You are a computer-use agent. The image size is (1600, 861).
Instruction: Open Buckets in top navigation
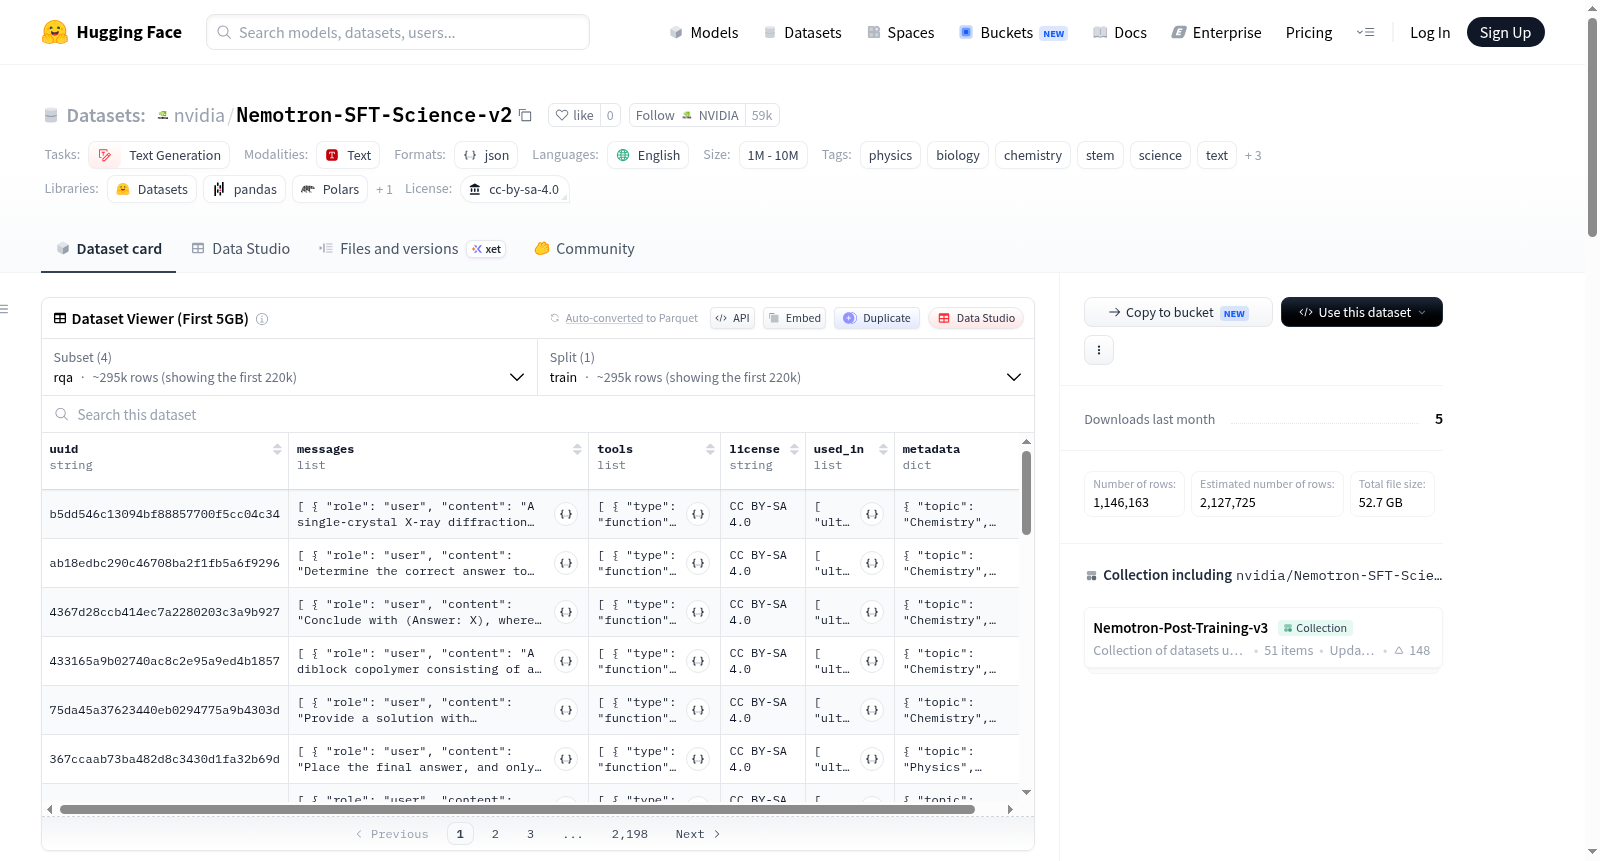(x=1013, y=32)
